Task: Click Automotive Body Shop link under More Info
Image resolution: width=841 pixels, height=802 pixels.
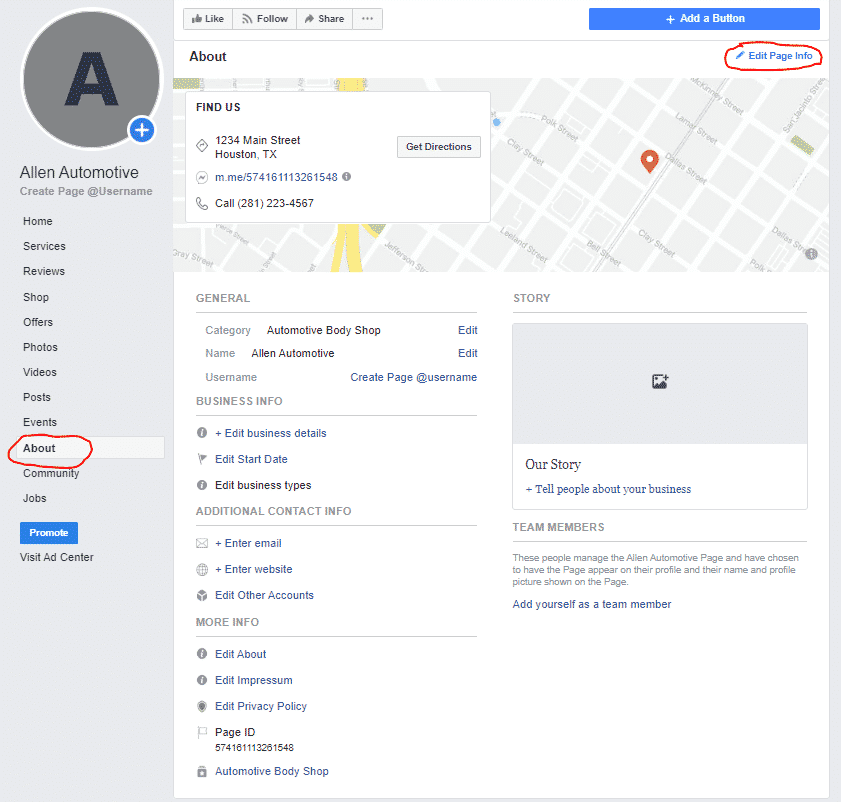Action: click(x=271, y=771)
